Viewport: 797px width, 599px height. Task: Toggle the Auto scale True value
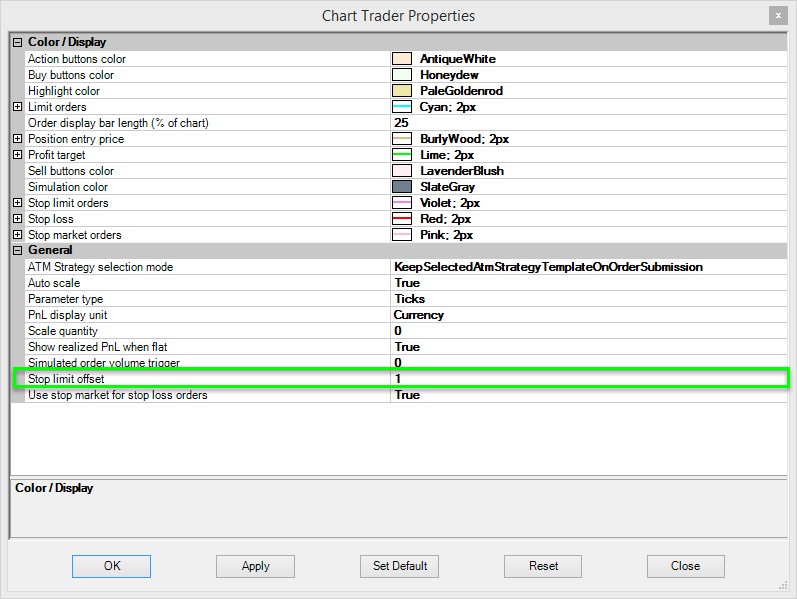[588, 283]
